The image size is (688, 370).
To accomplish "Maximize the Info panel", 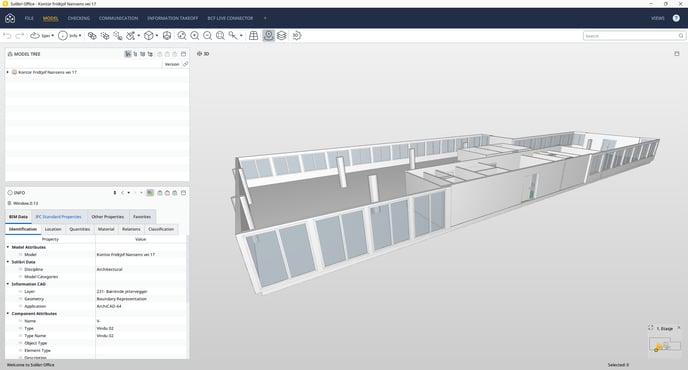I will pos(183,193).
